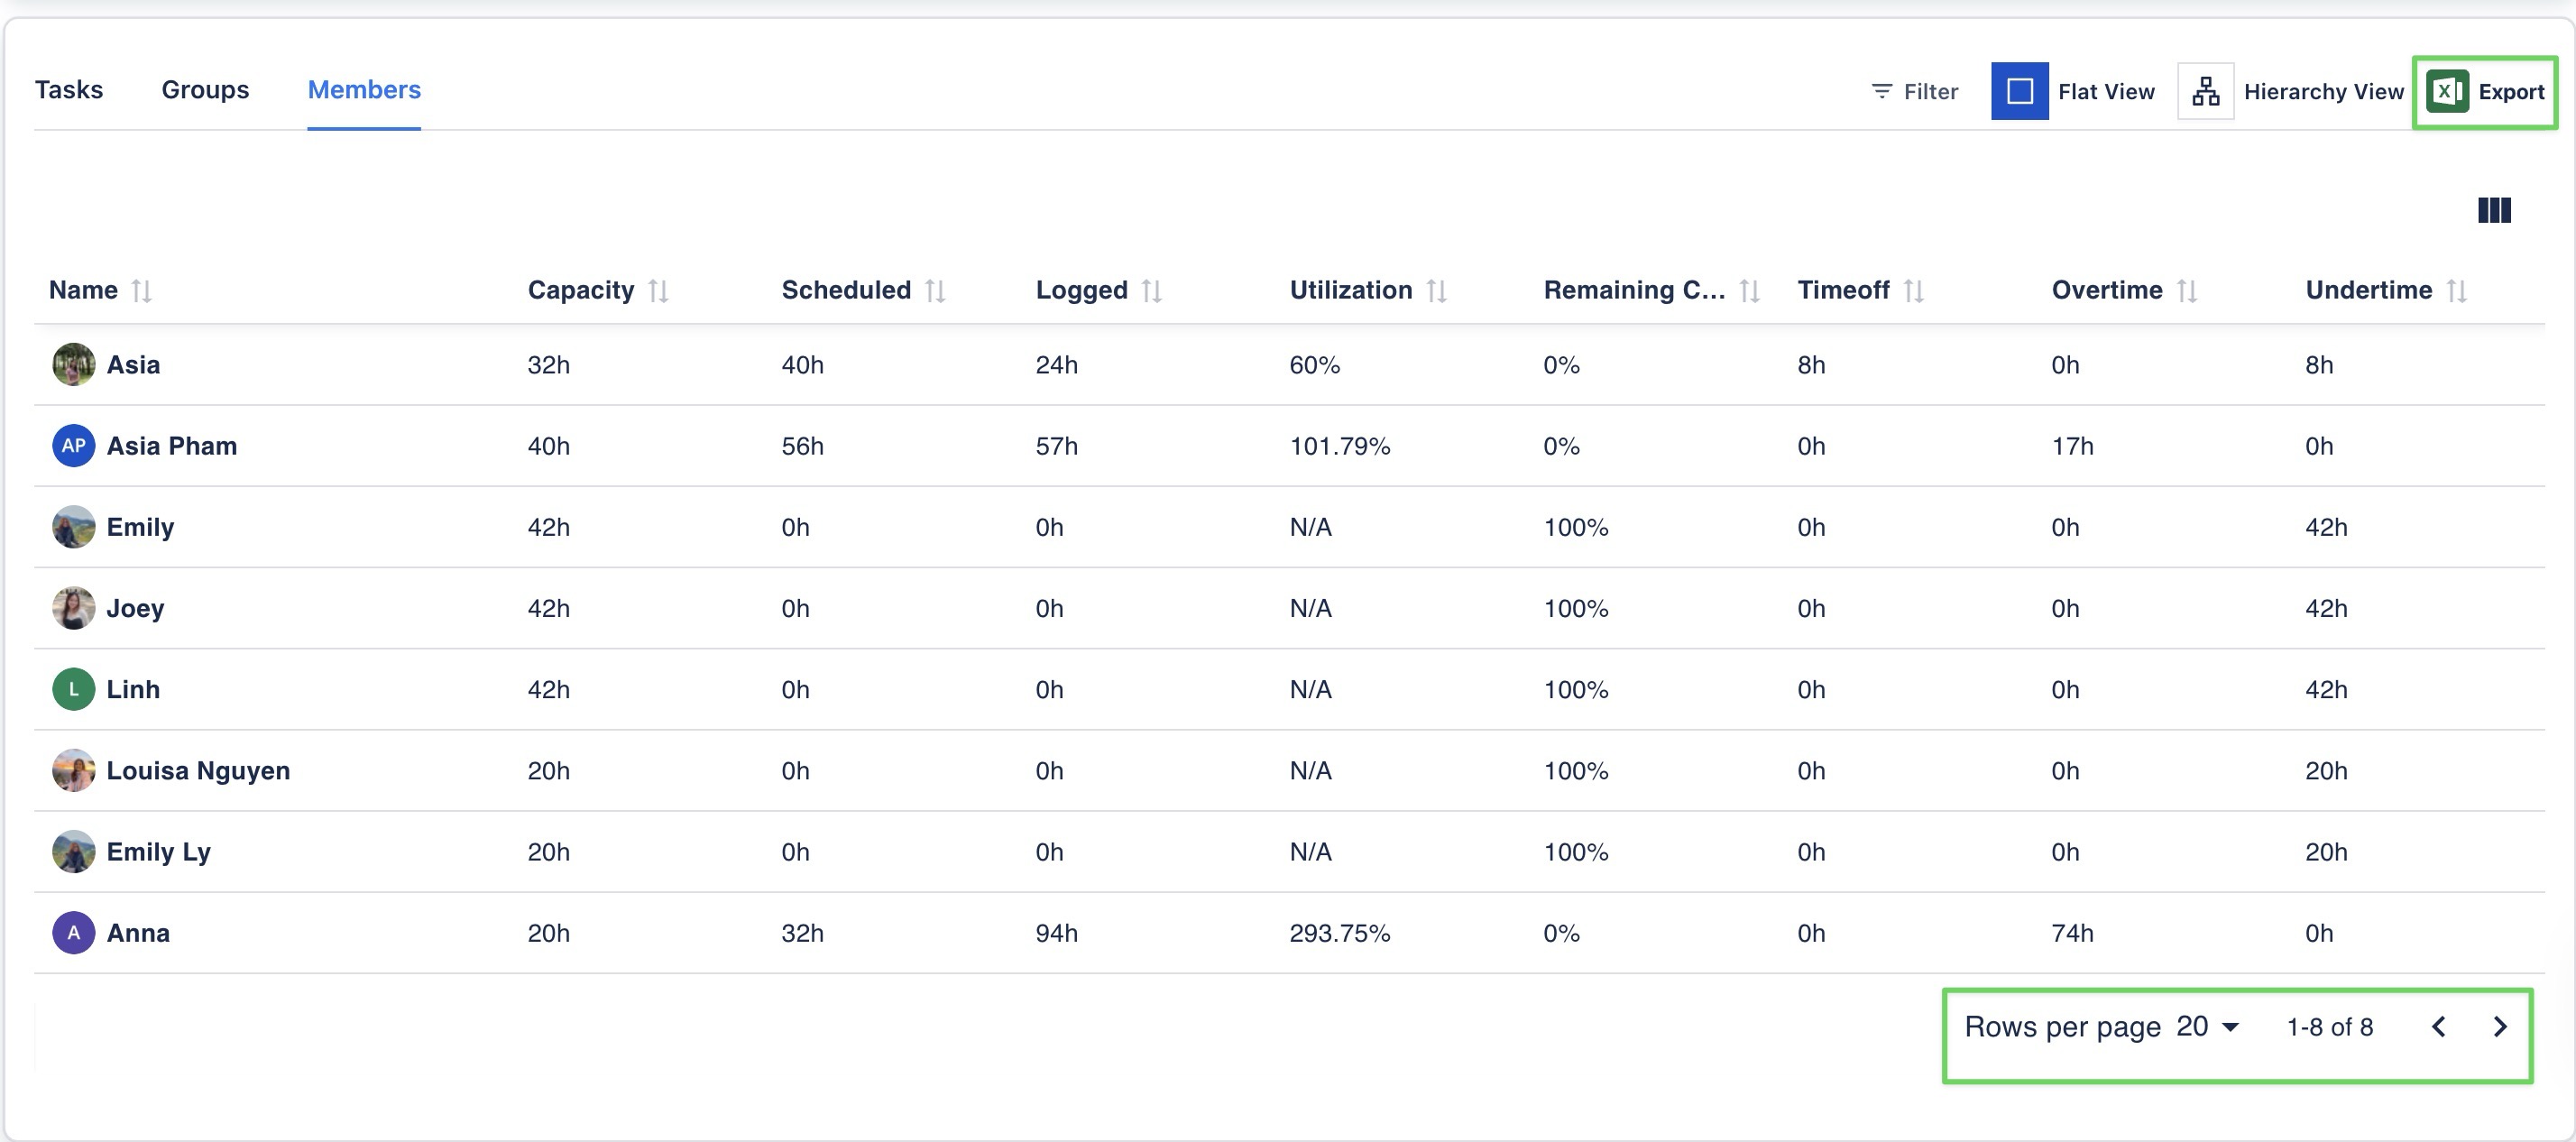The width and height of the screenshot is (2576, 1142).
Task: Sort by the Logged column arrows
Action: pos(1152,291)
